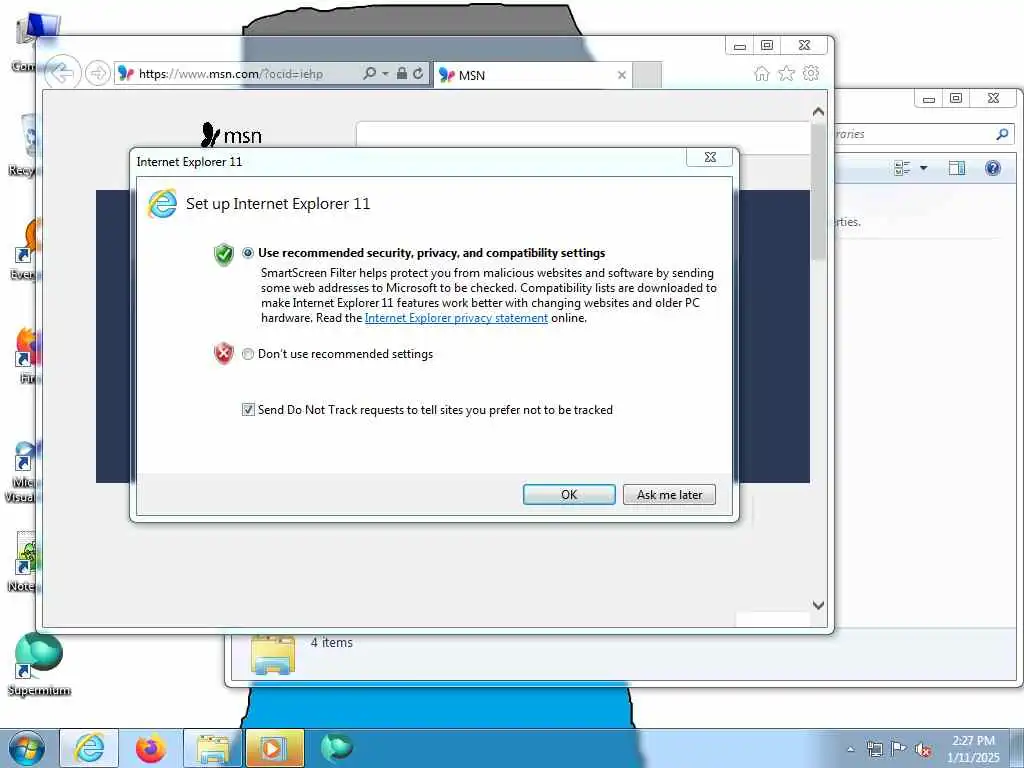
Task: Click the browser Forward arrow
Action: pos(97,73)
